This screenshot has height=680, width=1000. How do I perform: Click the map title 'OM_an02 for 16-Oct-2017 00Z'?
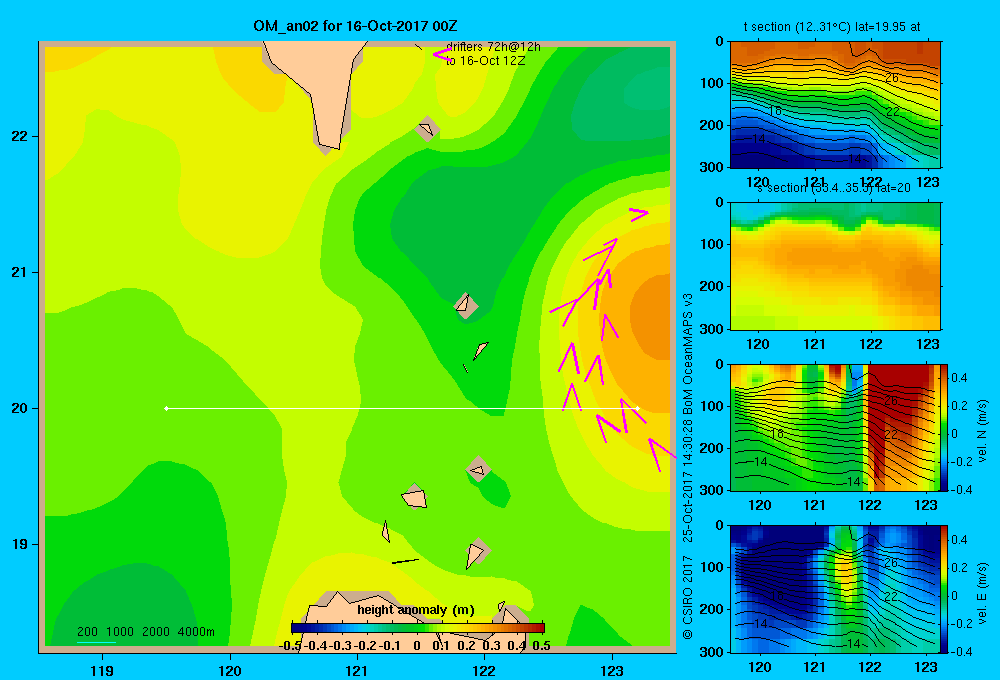click(355, 26)
